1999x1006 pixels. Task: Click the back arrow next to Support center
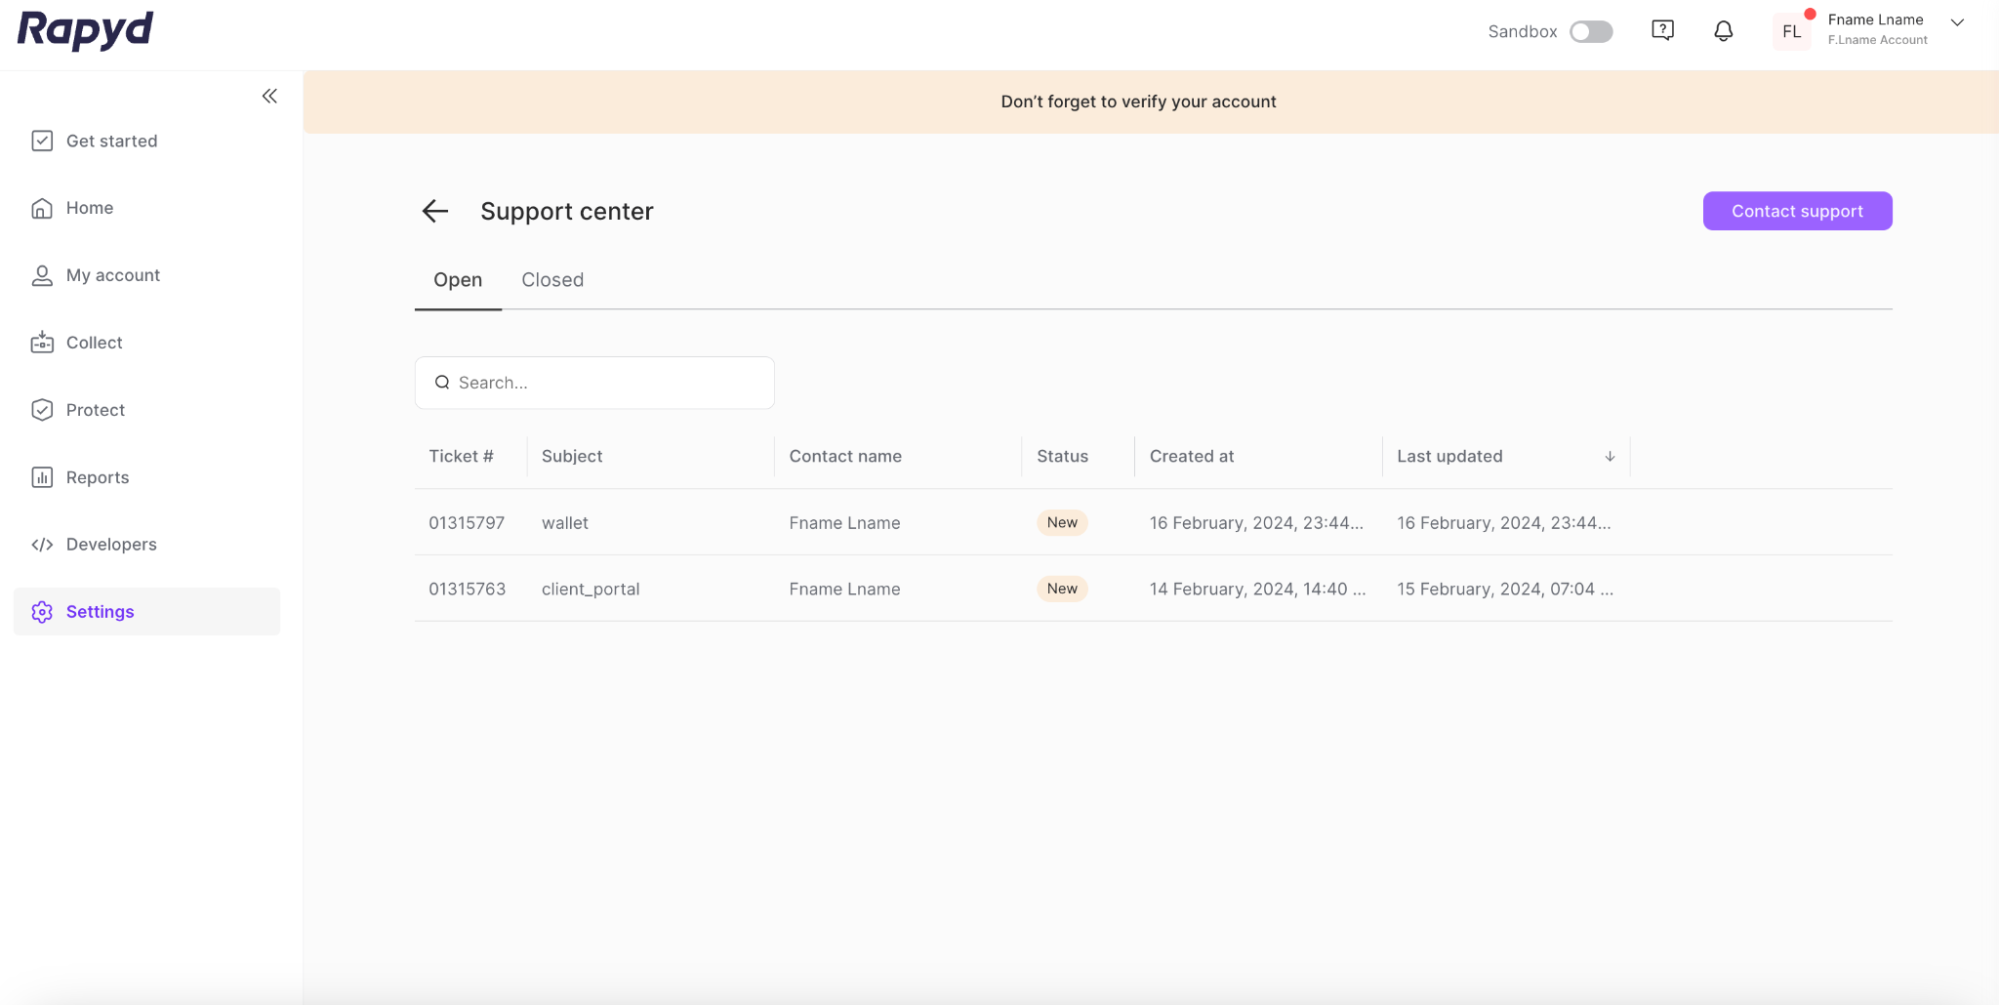434,211
